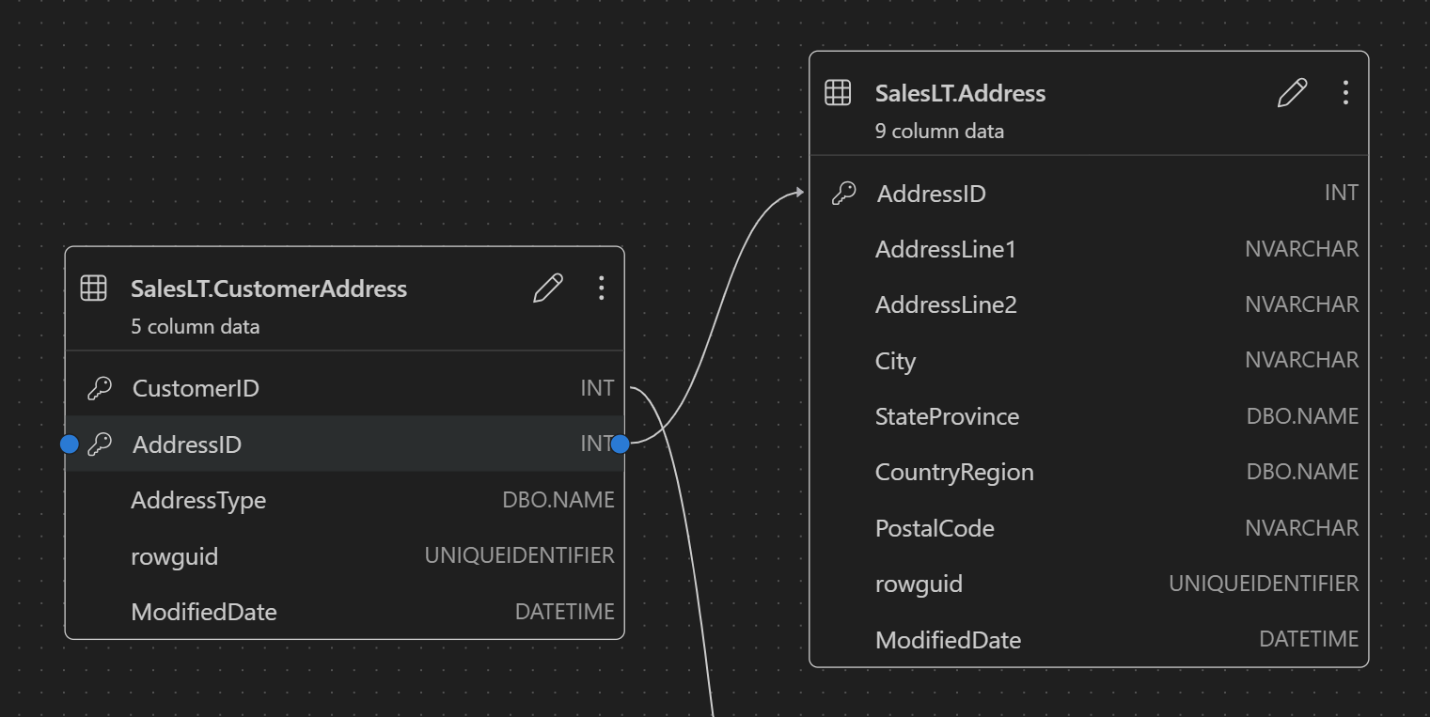Click the key icon beside AddressID in CustomerAddress
This screenshot has height=717, width=1430.
pos(98,444)
